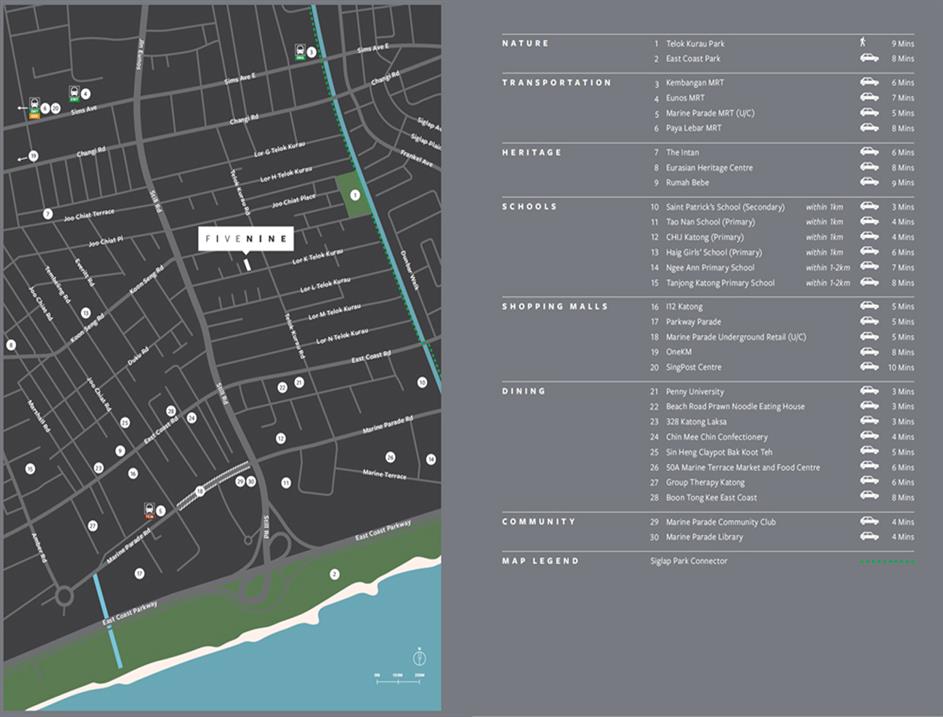Click the FIVENINE label on the map
This screenshot has height=717, width=943.
point(246,238)
